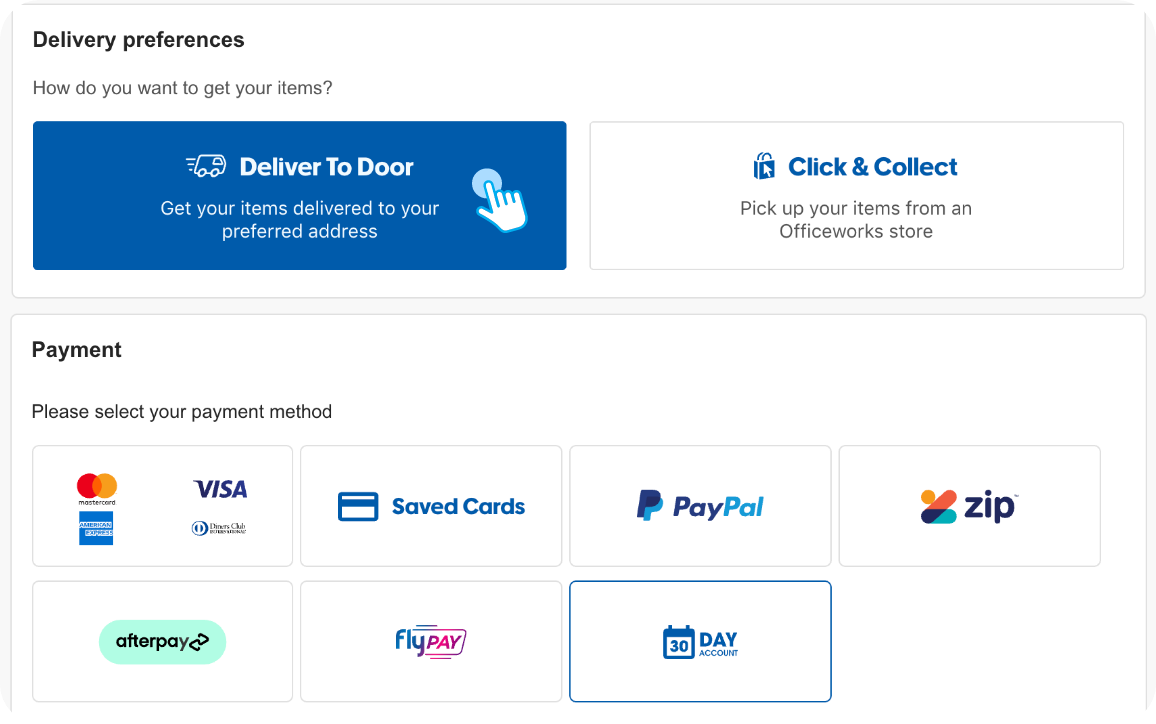Select the Diners Club logo
The height and width of the screenshot is (724, 1156).
(219, 528)
